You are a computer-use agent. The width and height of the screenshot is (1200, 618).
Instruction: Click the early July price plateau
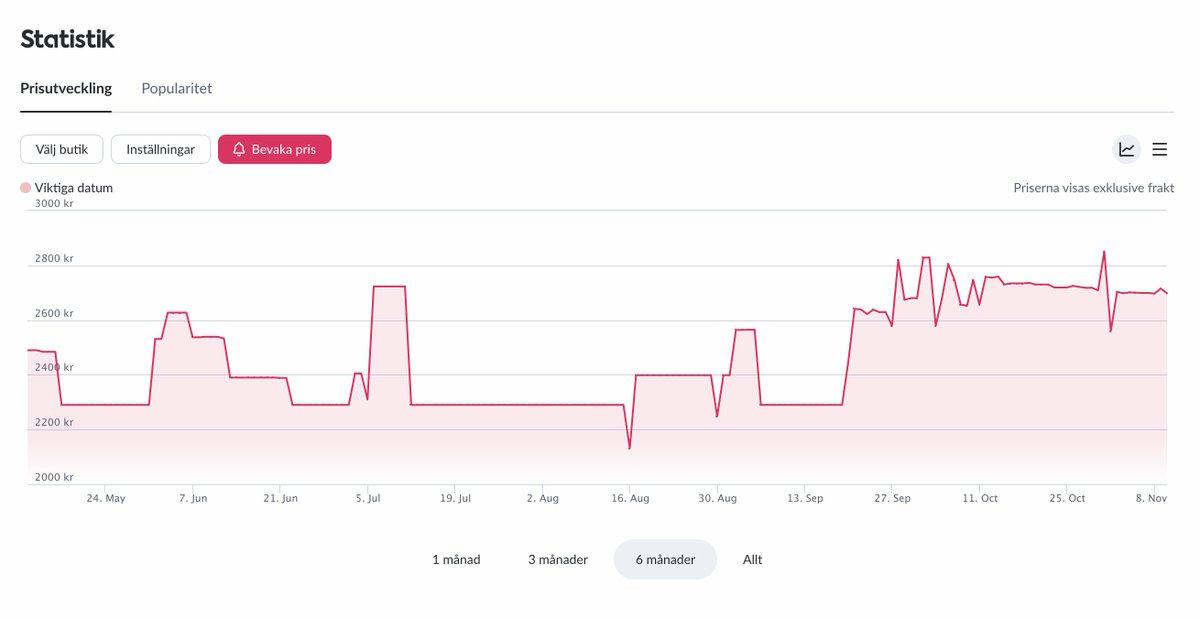tap(389, 287)
